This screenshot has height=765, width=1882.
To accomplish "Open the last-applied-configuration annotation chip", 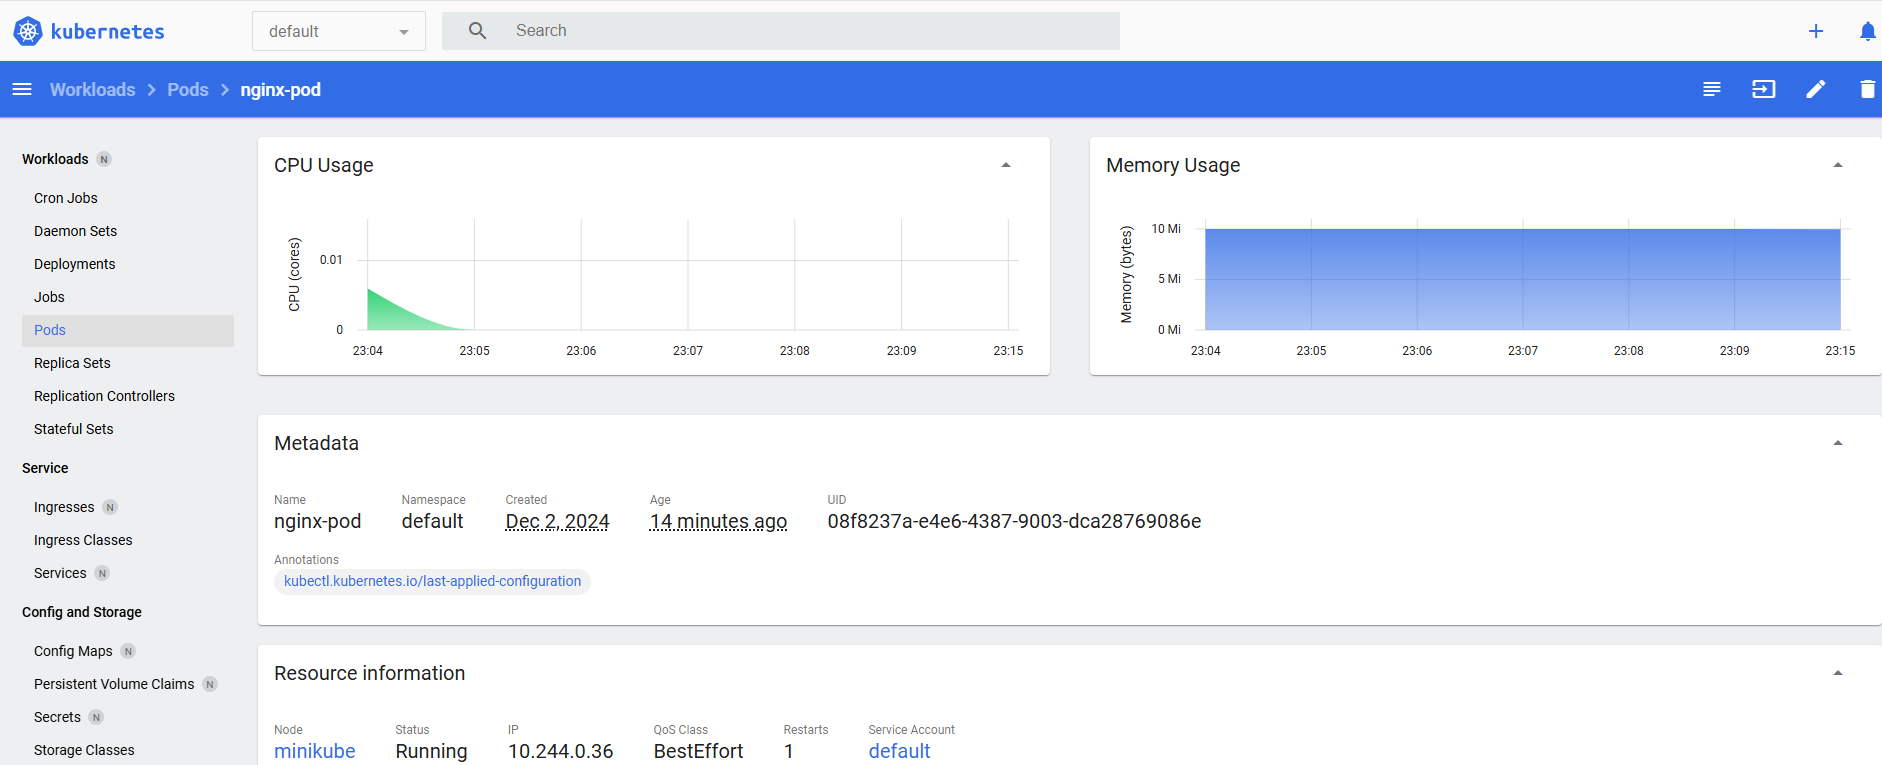I will 432,581.
